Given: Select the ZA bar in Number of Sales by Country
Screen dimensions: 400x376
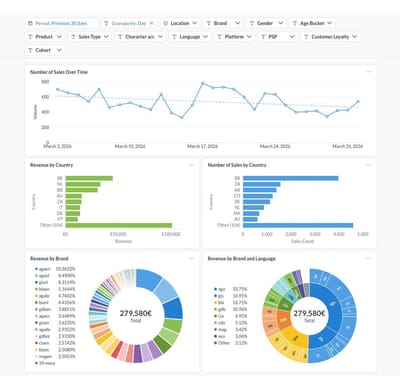Looking at the screenshot, I should [x=261, y=184].
